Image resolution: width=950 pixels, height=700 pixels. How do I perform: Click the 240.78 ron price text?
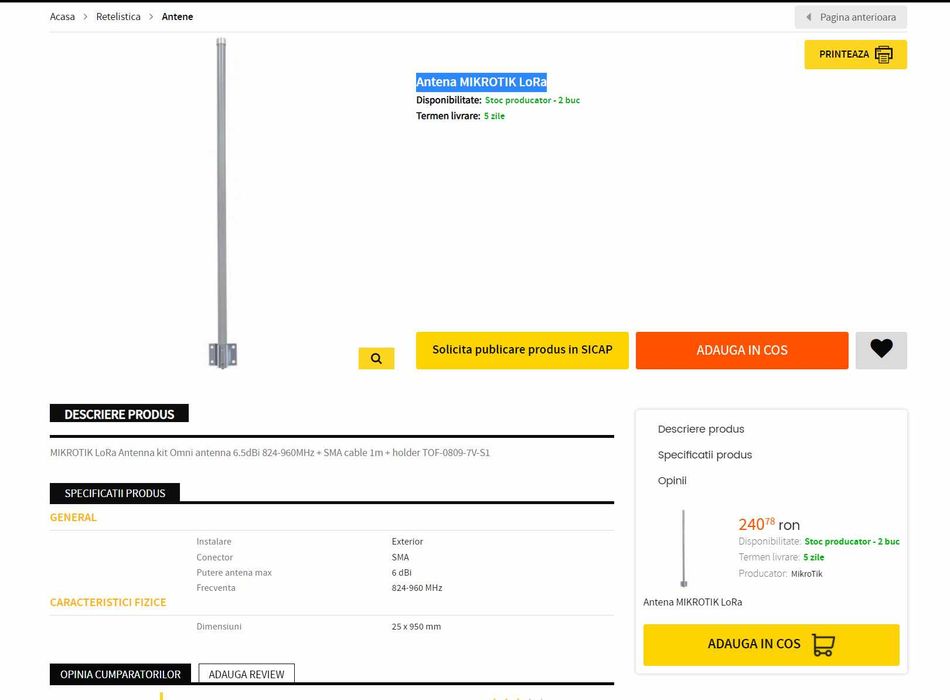coord(769,524)
